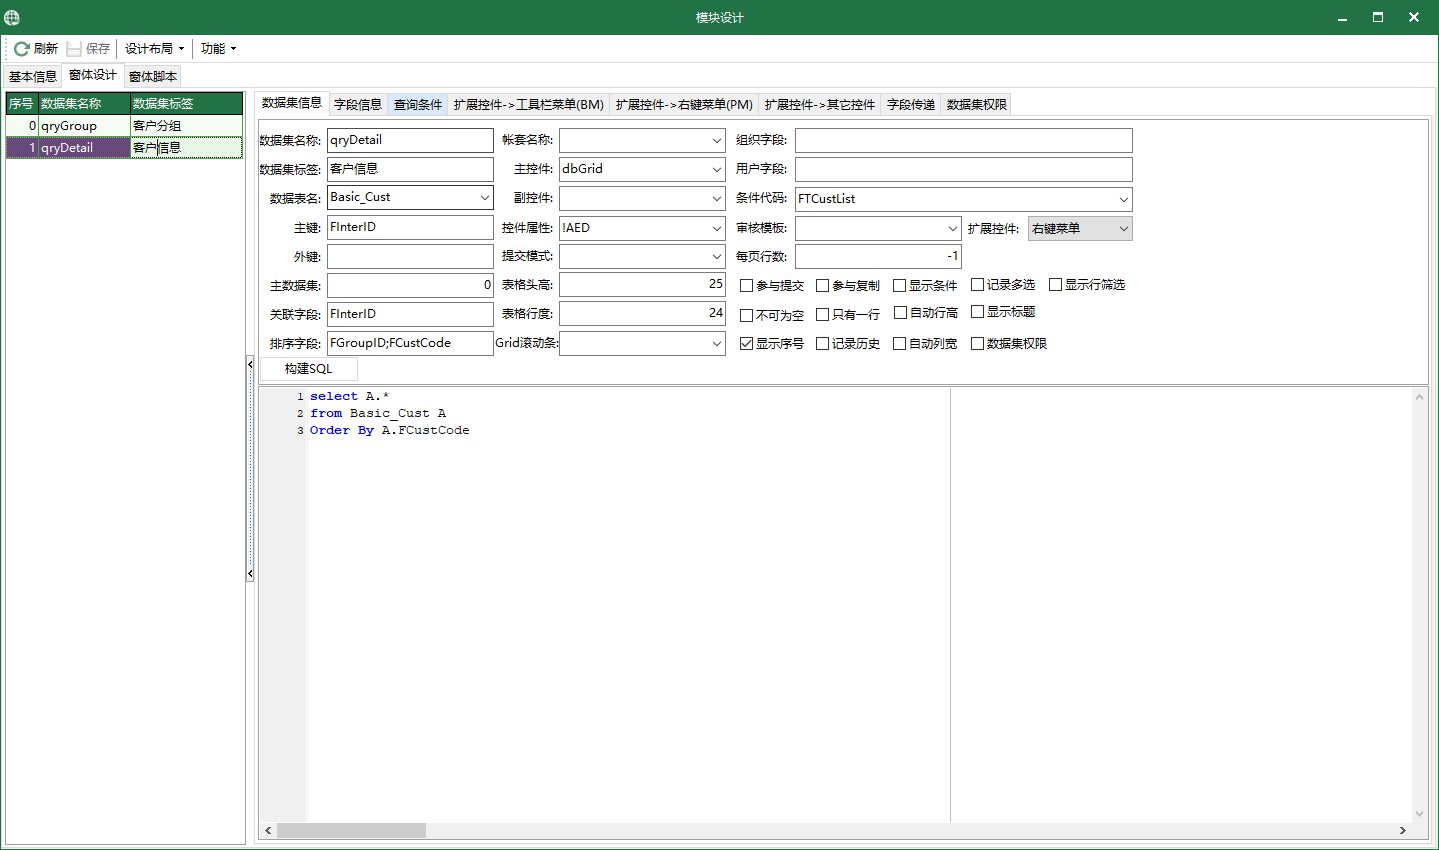
Task: Open the 设计布局 toolbar menu
Action: pos(155,48)
